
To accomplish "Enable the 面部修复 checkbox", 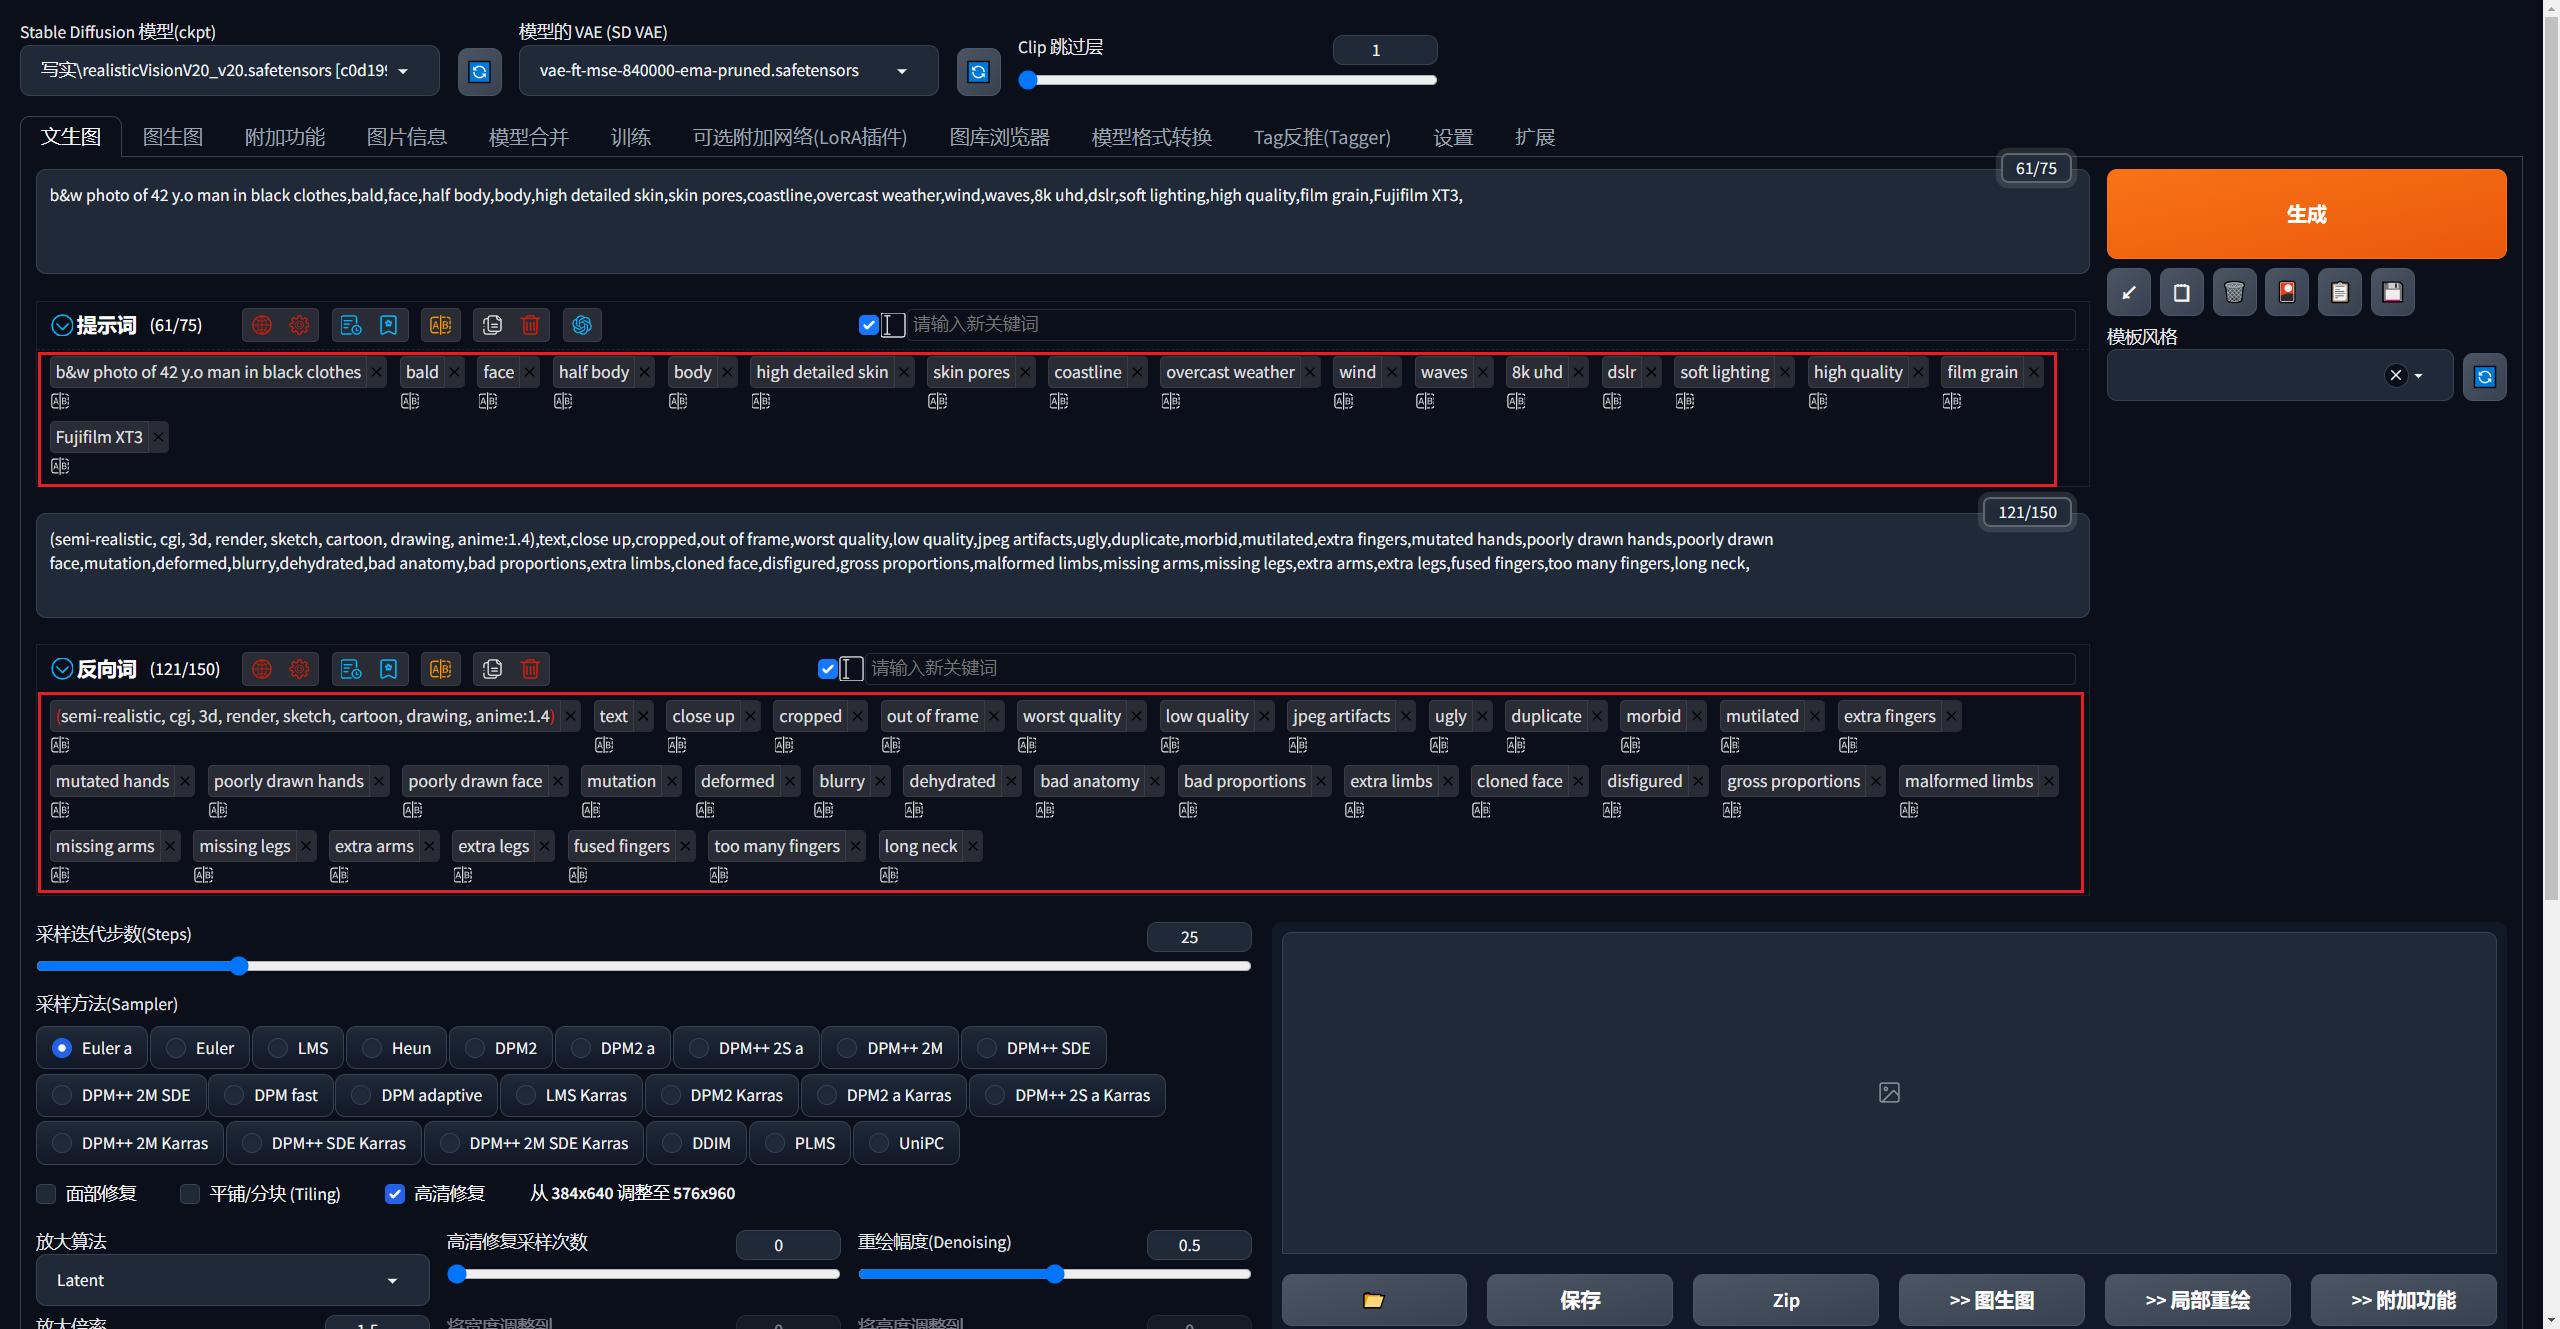I will point(46,1193).
